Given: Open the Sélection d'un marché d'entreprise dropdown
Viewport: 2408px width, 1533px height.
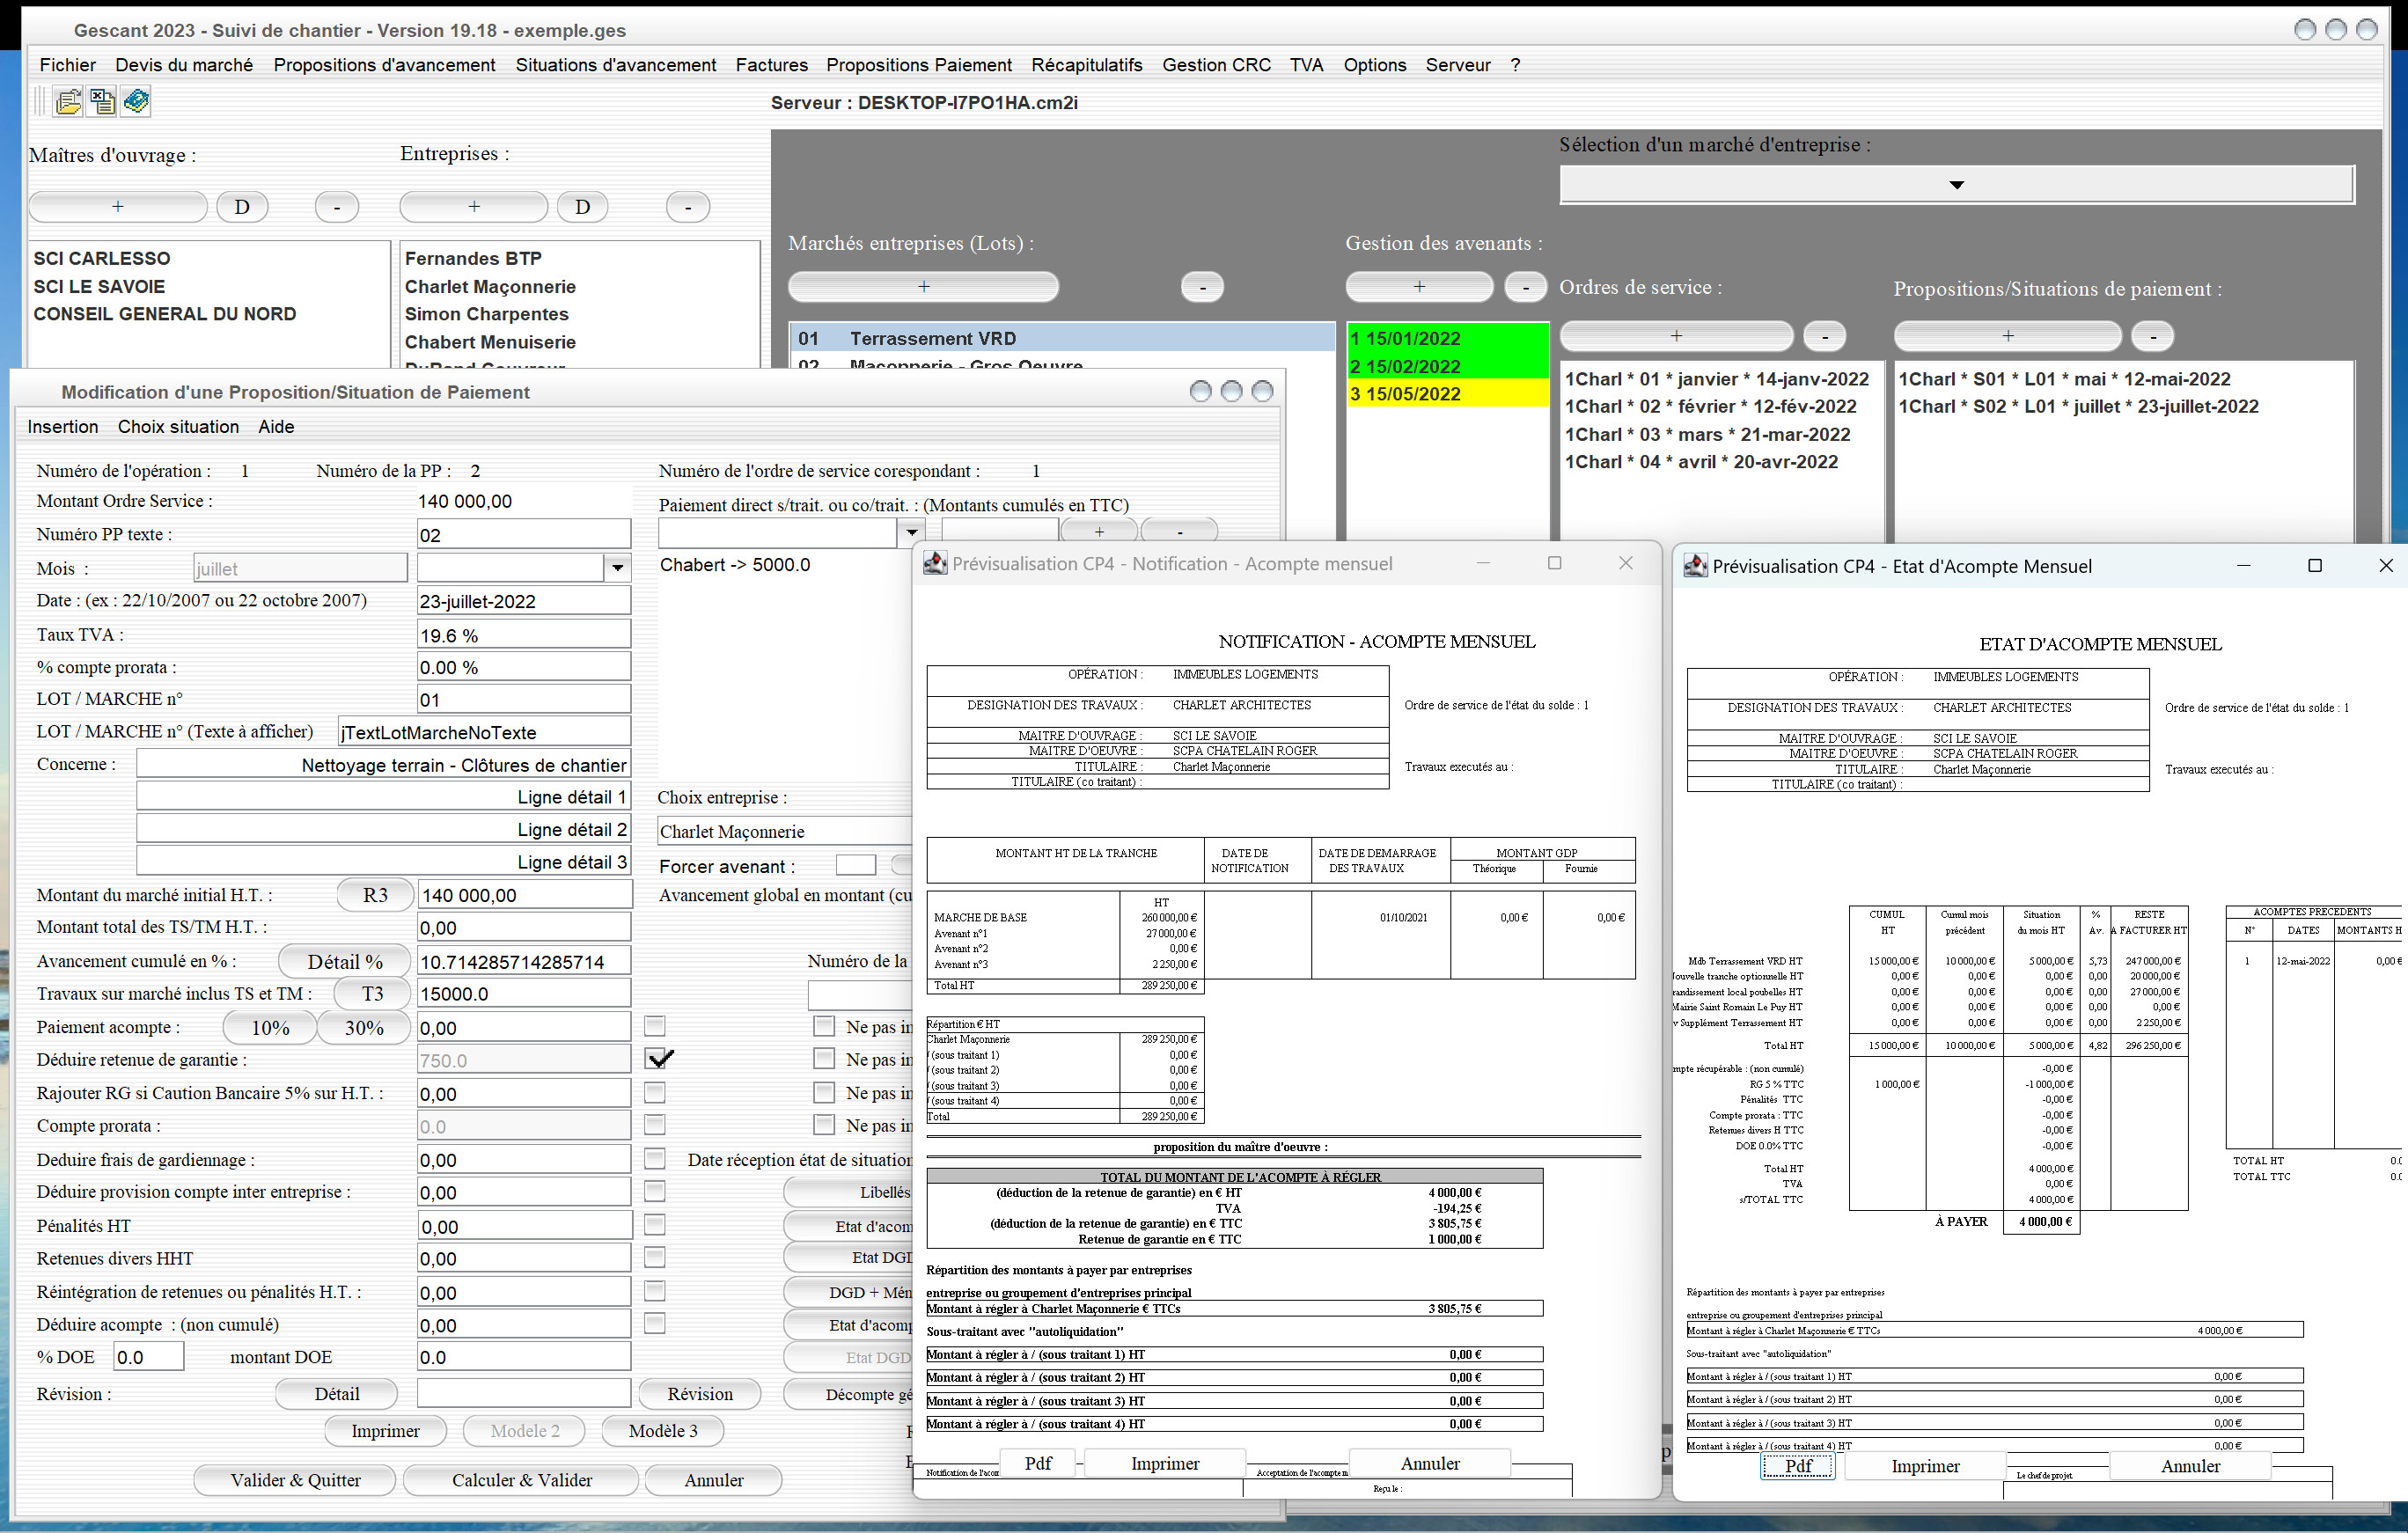Looking at the screenshot, I should point(1956,185).
